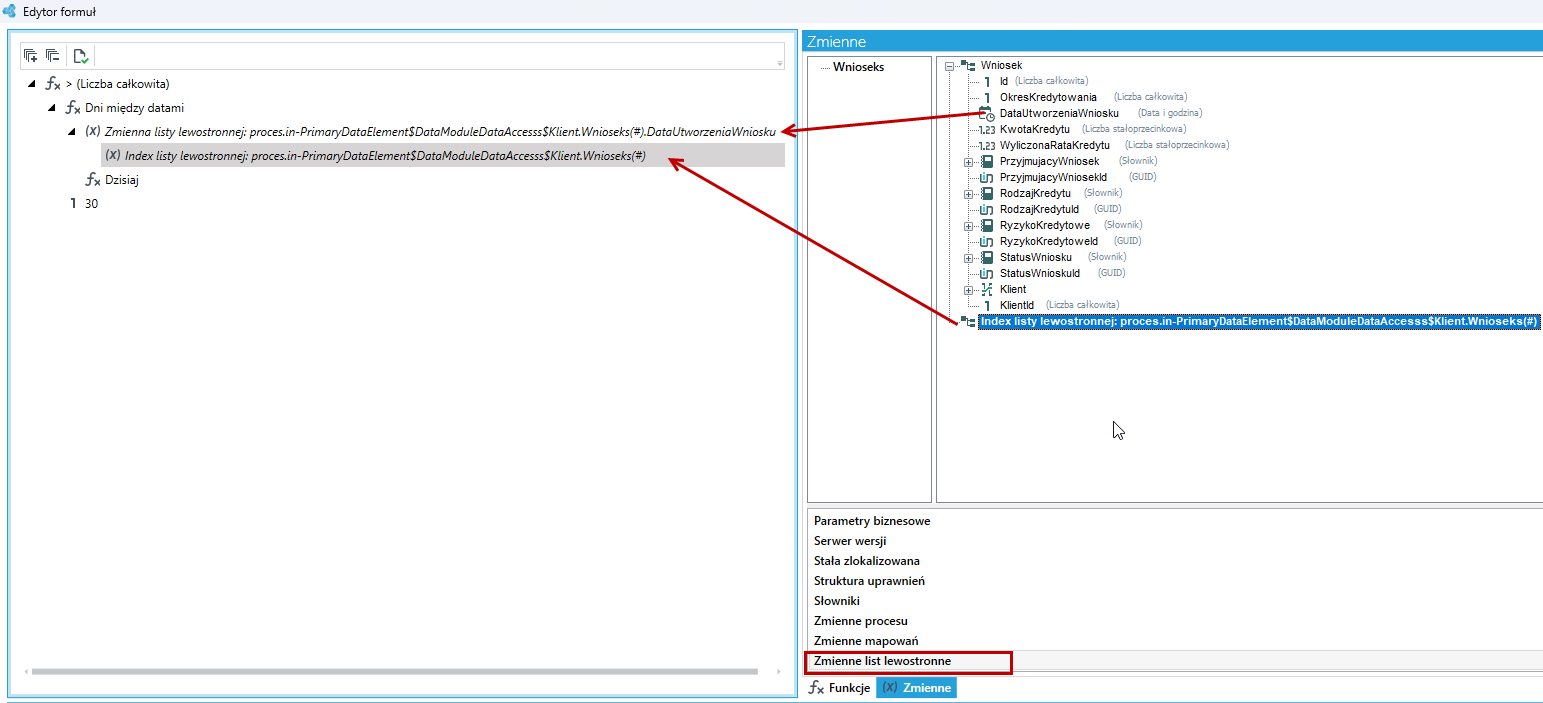Open the 'Struktura uprawnień' category
The width and height of the screenshot is (1543, 703).
(869, 581)
